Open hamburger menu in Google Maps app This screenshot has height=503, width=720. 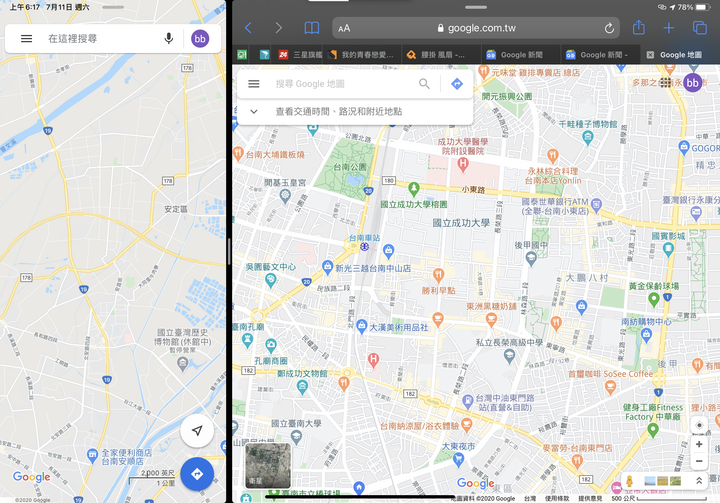[27, 39]
